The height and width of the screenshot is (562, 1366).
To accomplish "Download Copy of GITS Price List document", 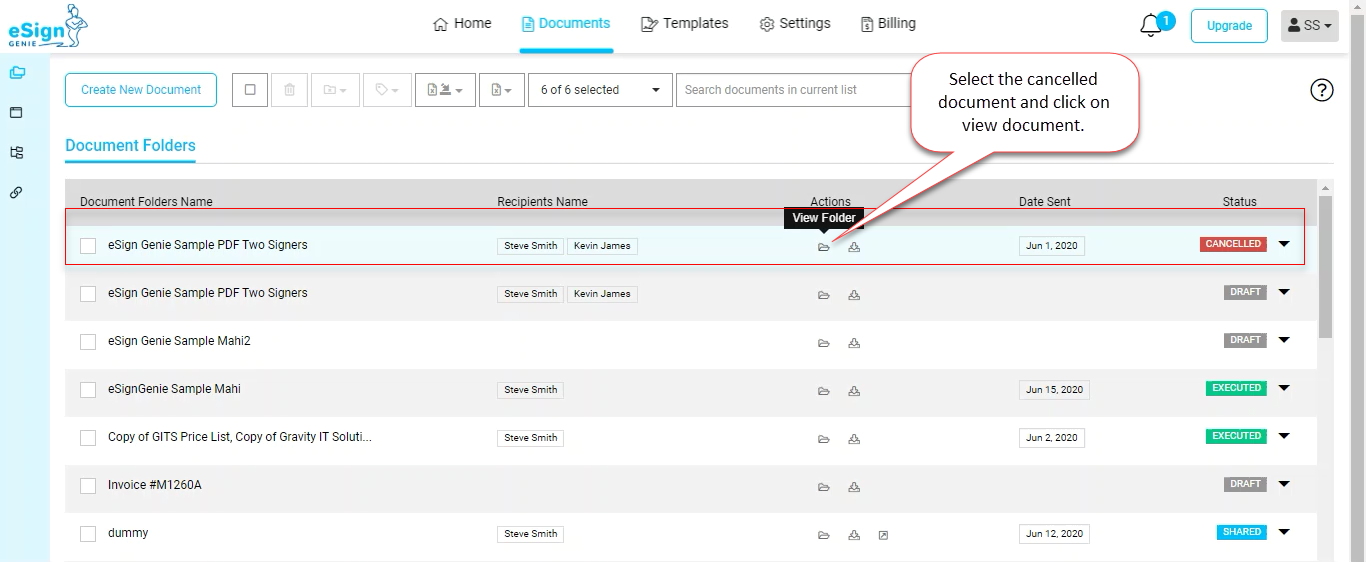I will pos(854,439).
